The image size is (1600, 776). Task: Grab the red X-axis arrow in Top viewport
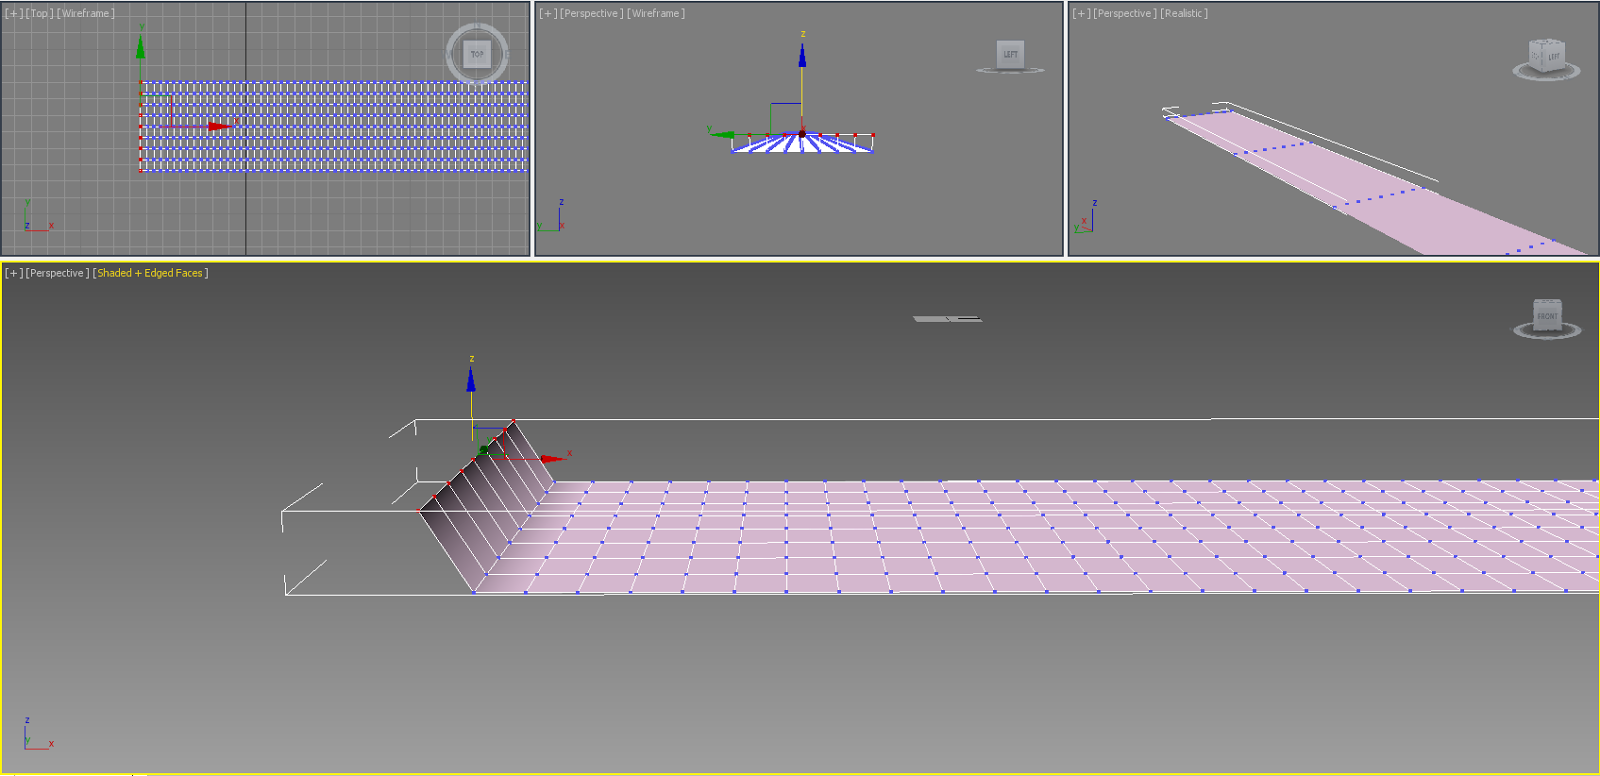pos(220,126)
